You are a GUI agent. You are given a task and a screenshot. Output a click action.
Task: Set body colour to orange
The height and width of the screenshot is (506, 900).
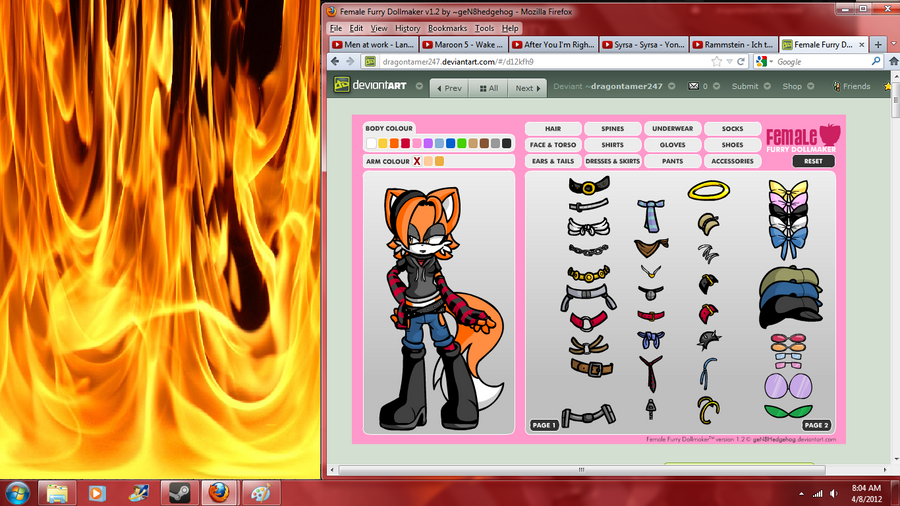pyautogui.click(x=394, y=143)
